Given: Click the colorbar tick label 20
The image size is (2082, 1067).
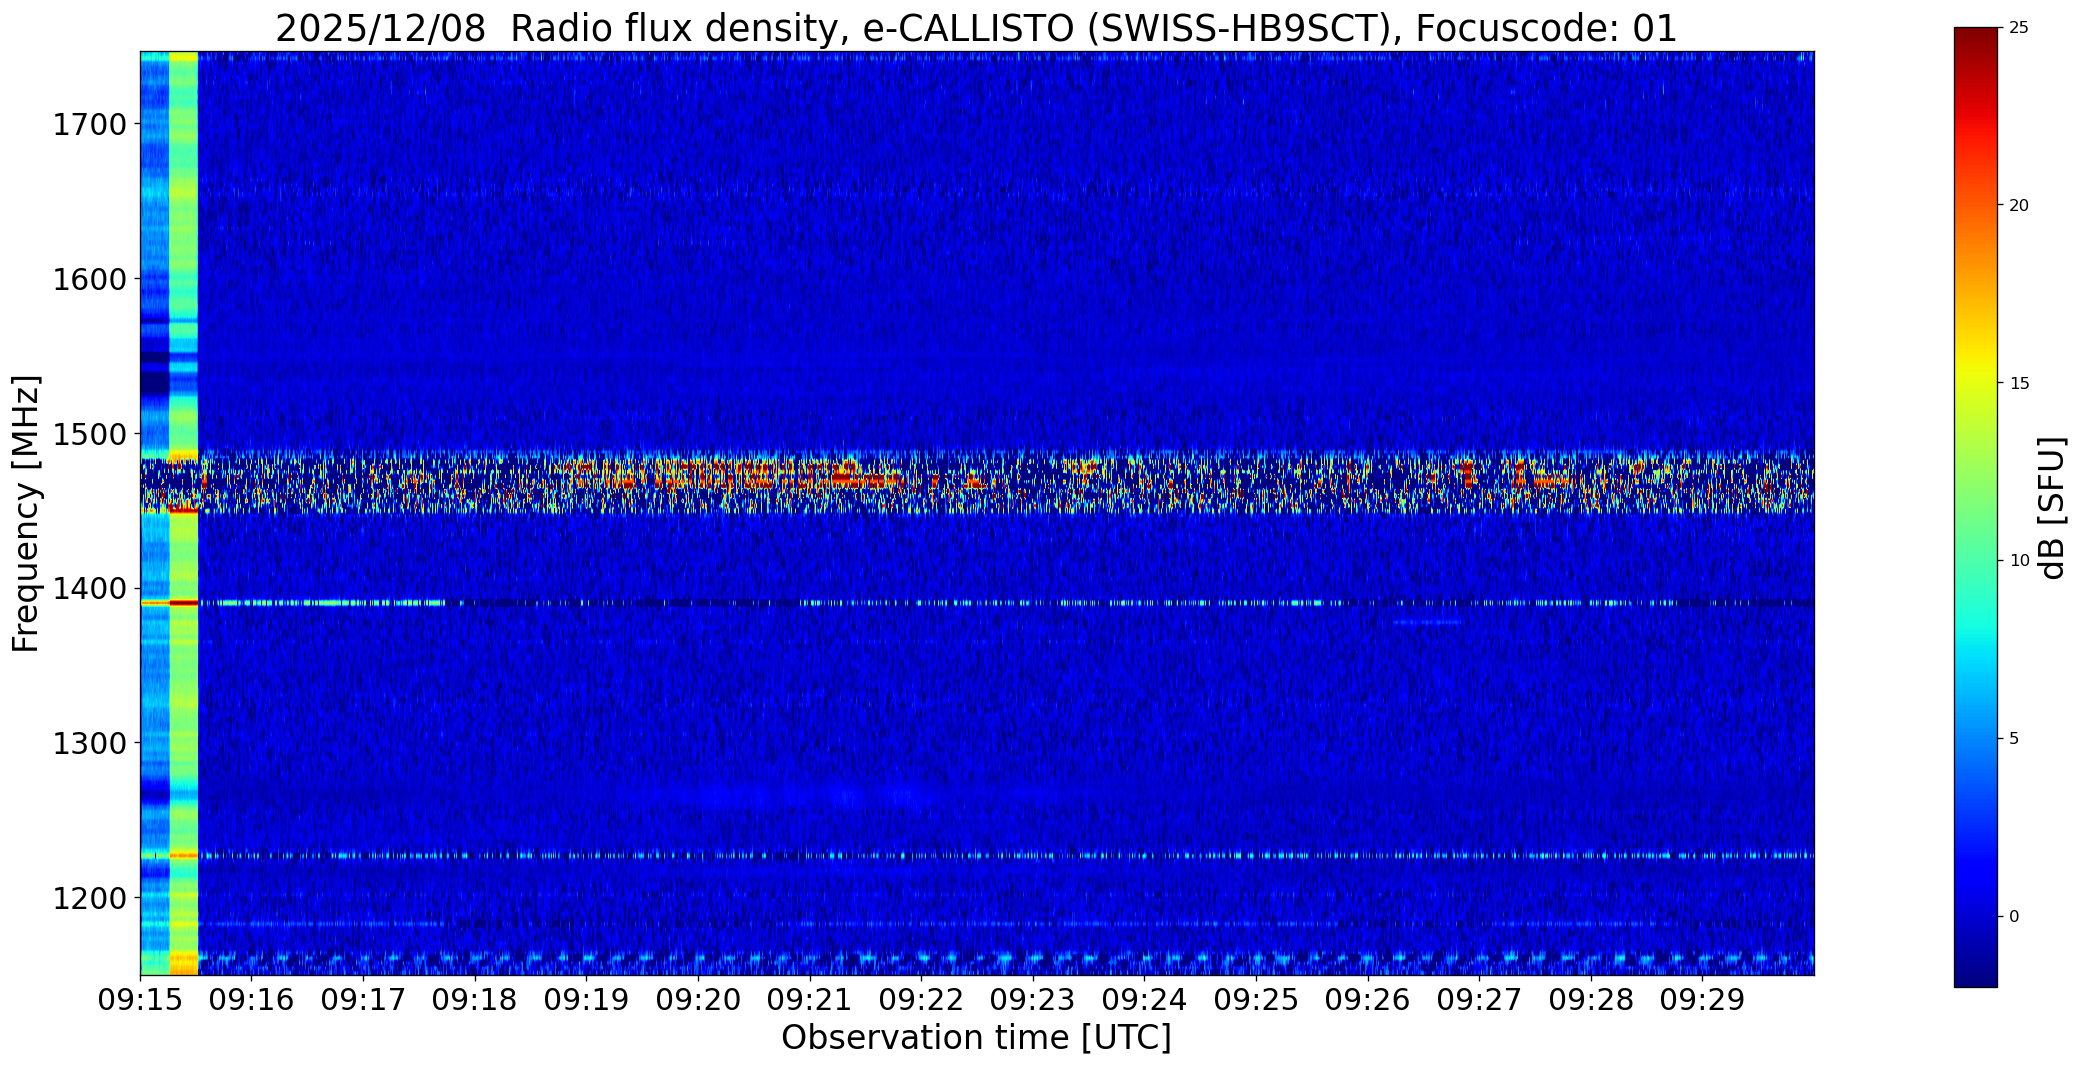Looking at the screenshot, I should click(x=2019, y=205).
